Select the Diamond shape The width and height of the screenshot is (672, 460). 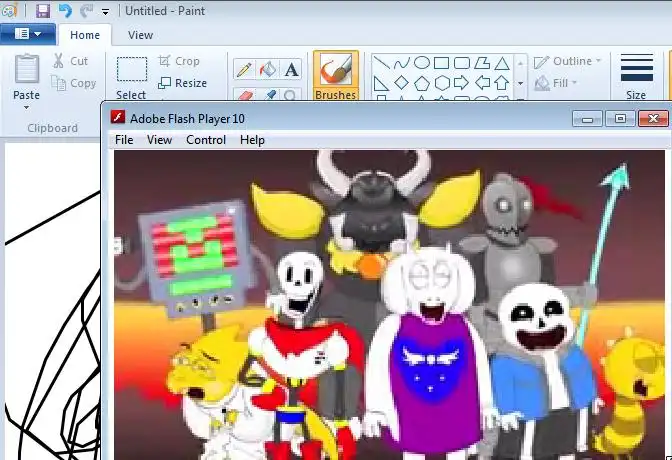tap(402, 83)
